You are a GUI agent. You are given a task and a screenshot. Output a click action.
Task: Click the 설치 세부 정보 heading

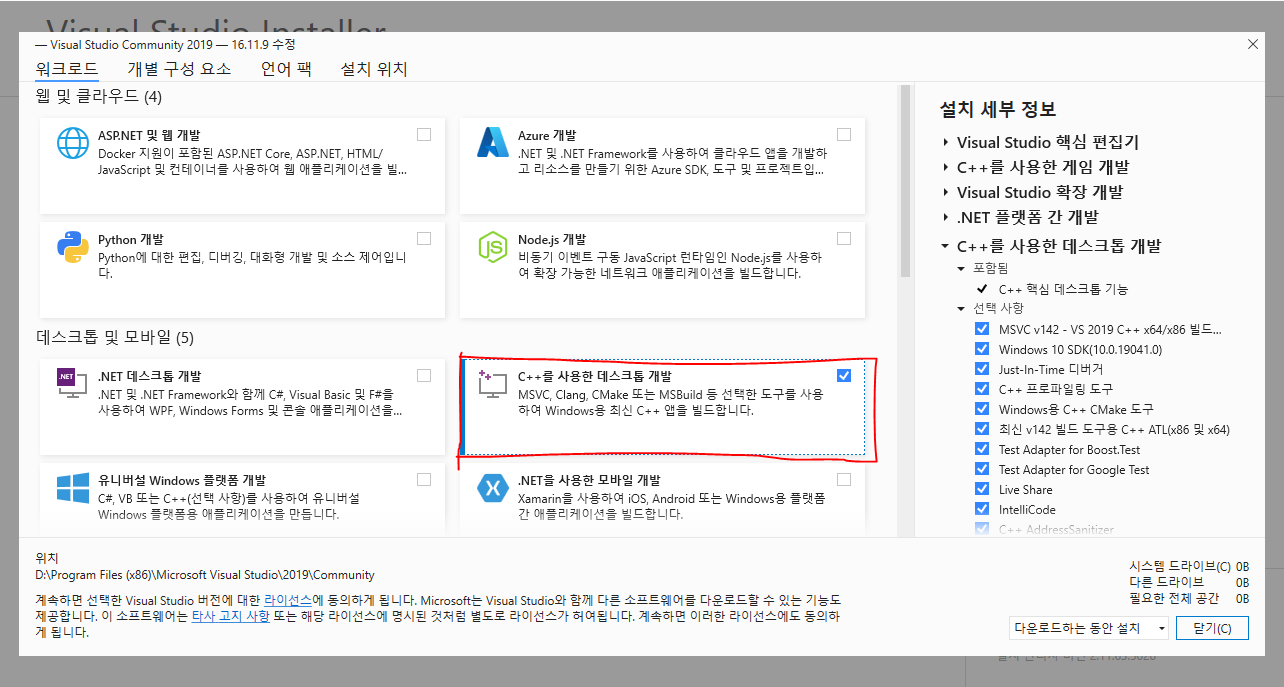998,109
